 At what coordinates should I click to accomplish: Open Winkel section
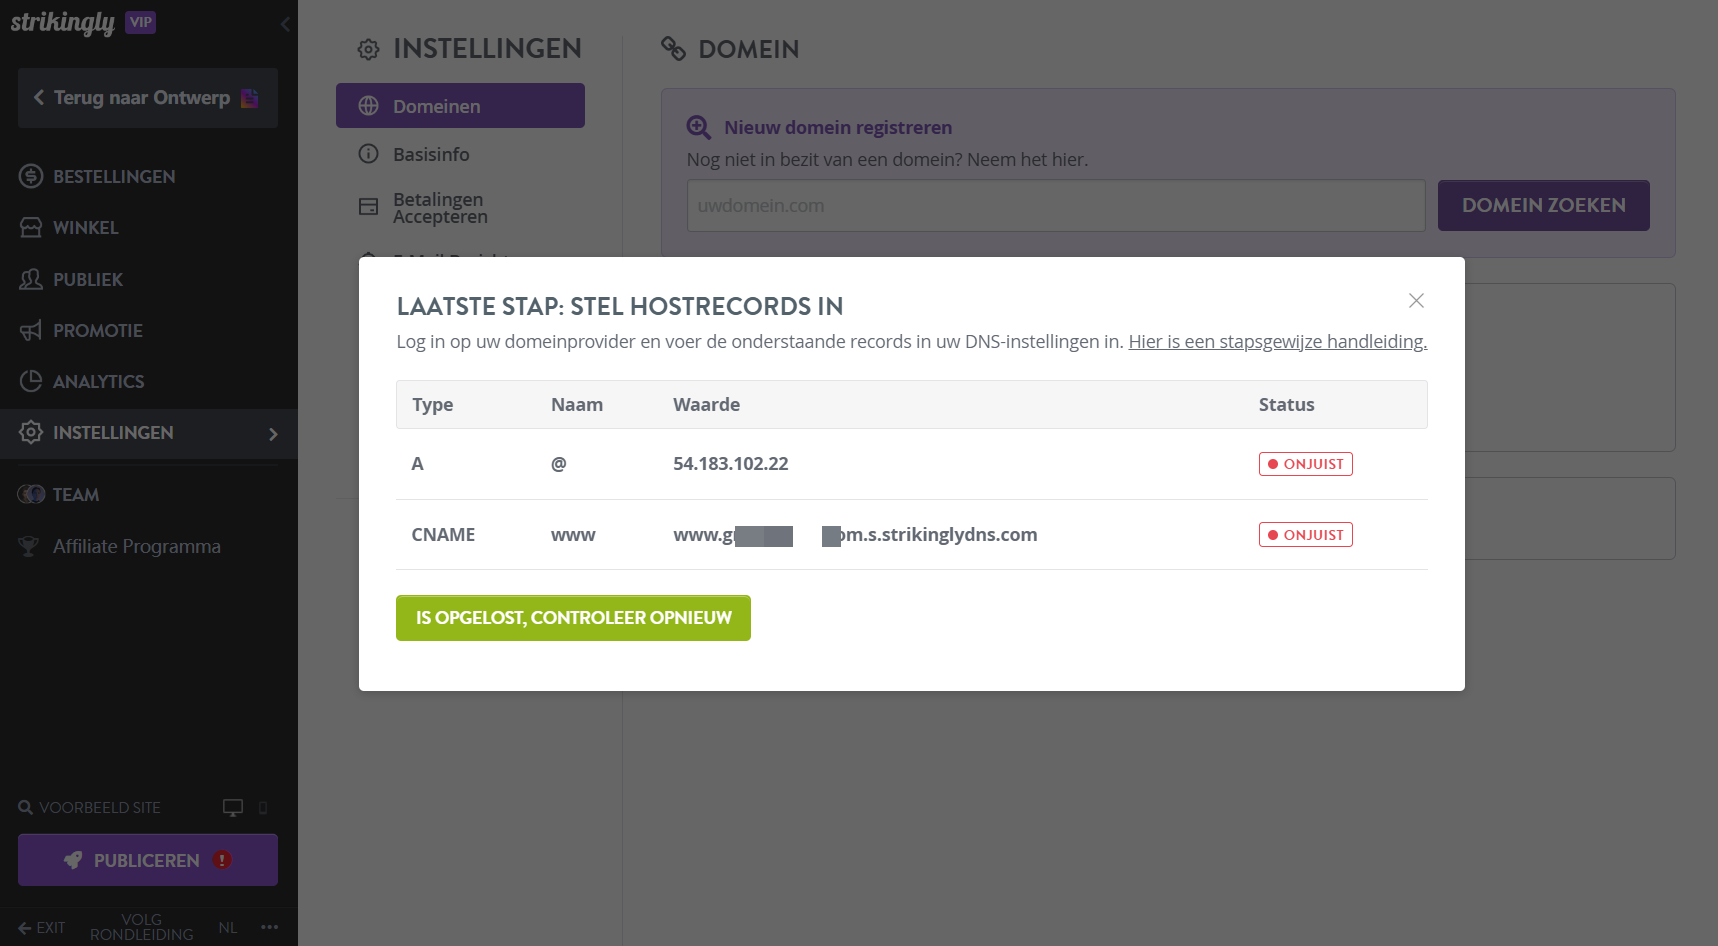click(x=86, y=228)
